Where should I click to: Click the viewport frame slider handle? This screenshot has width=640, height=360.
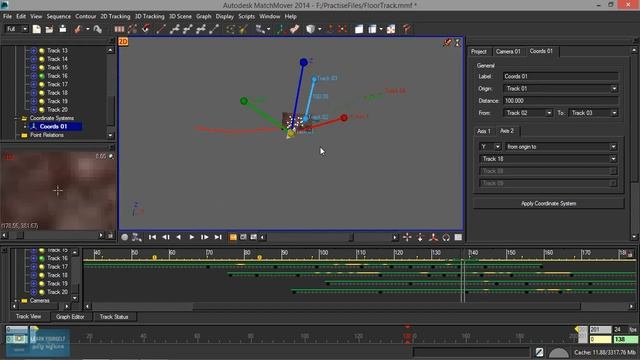click(x=351, y=237)
